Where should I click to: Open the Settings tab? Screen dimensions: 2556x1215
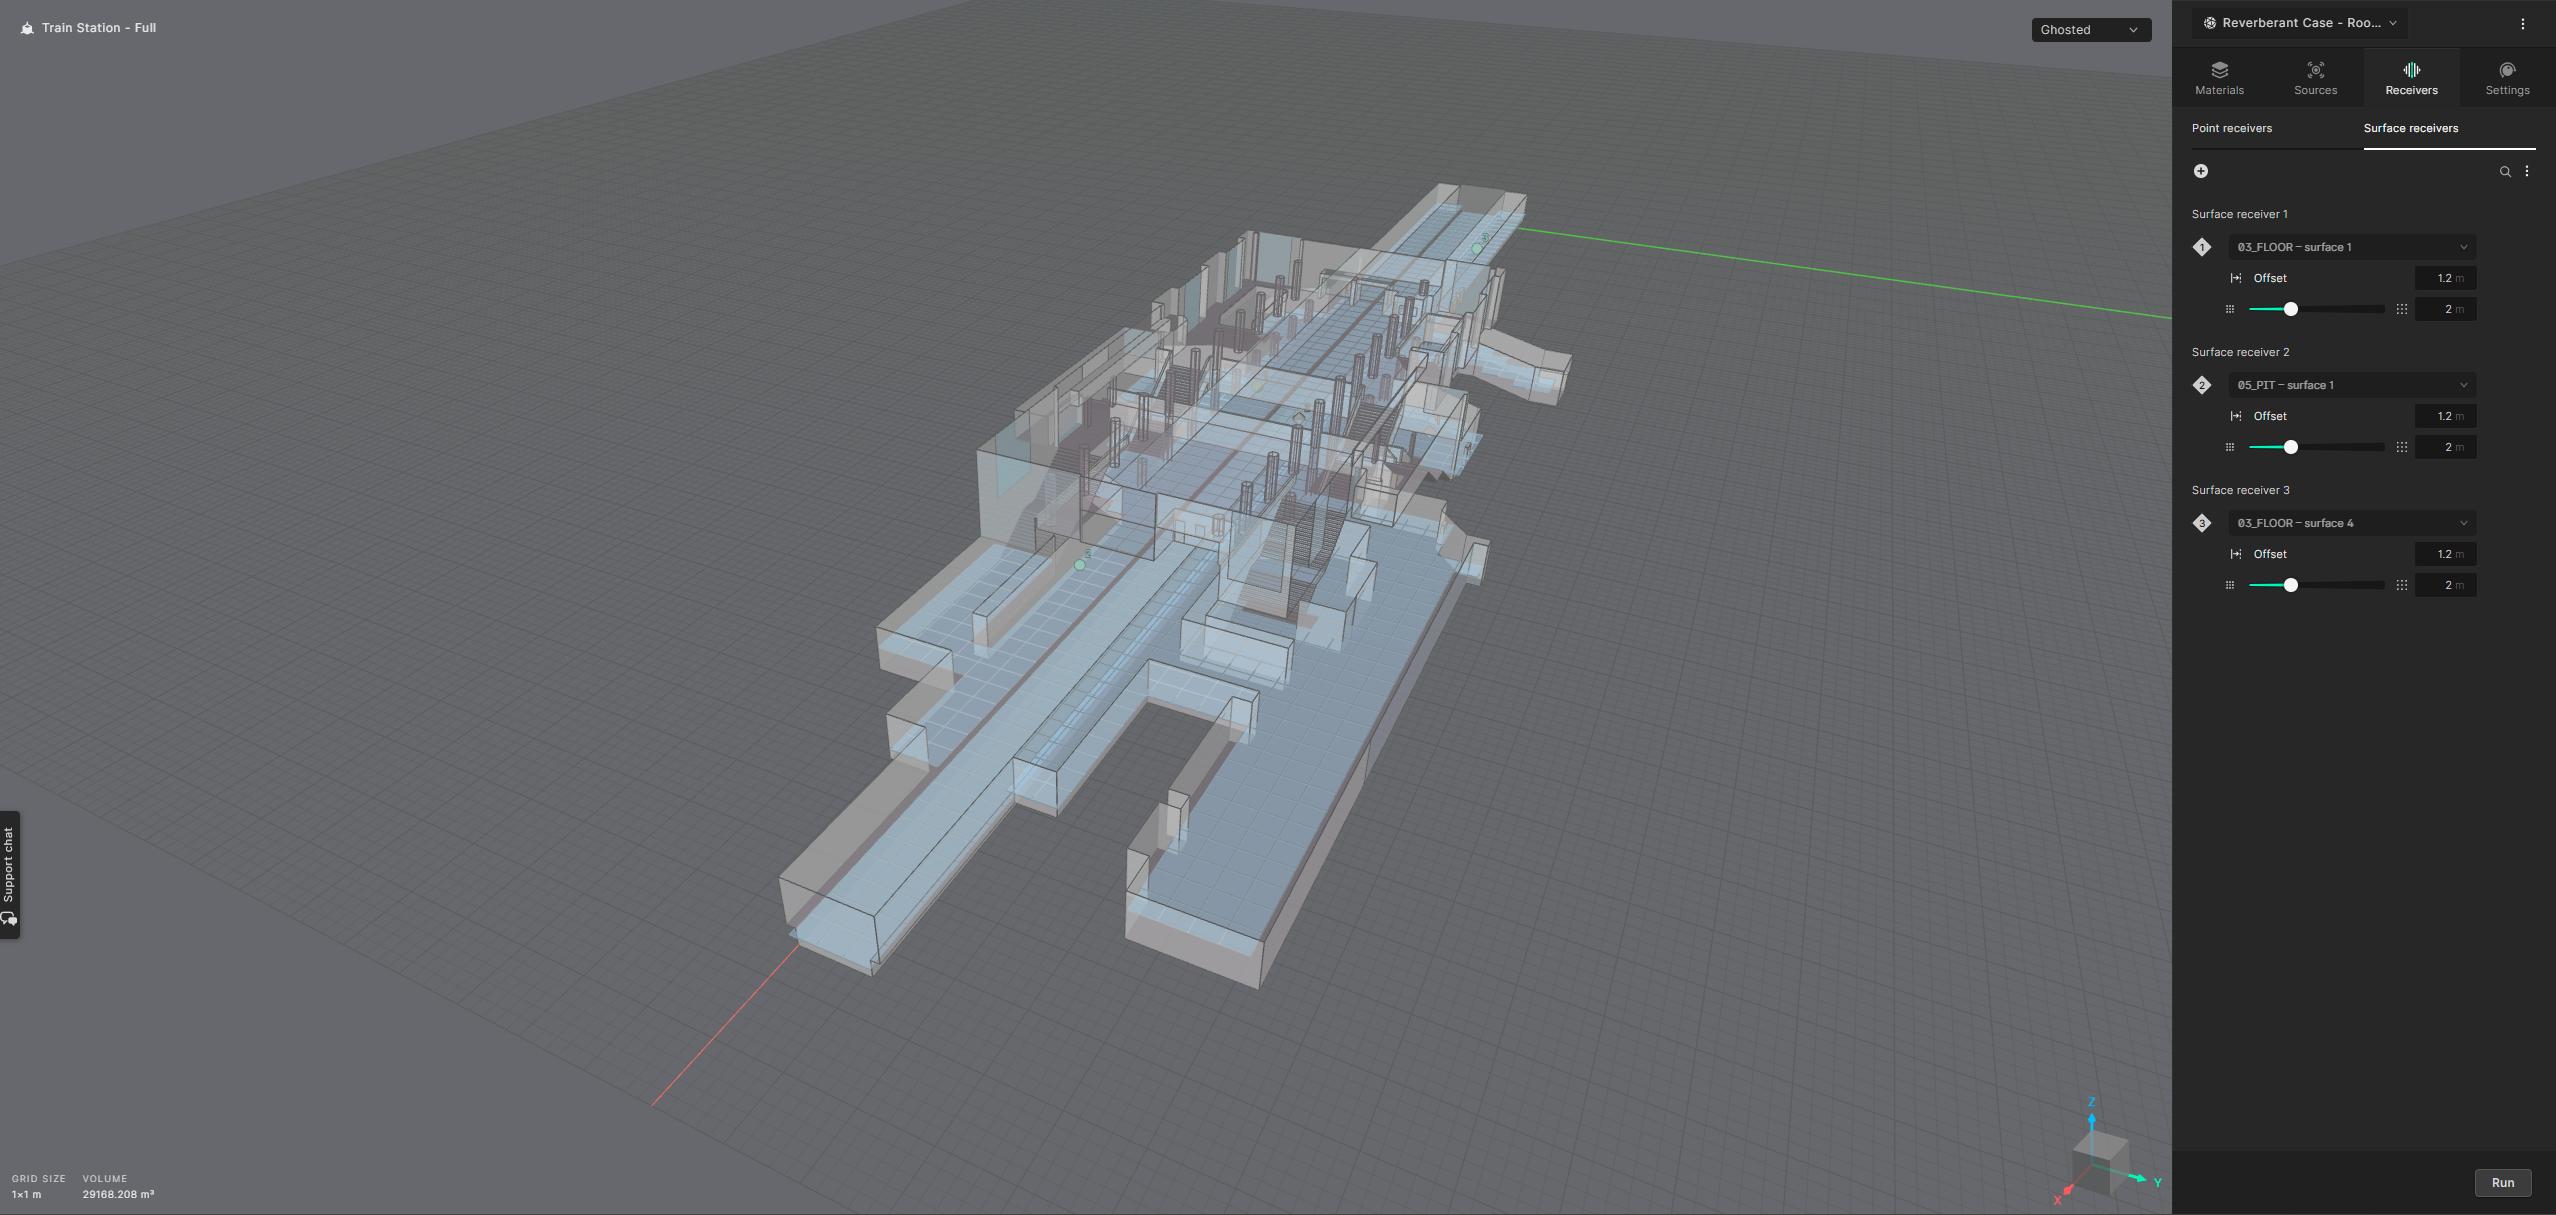click(2507, 78)
